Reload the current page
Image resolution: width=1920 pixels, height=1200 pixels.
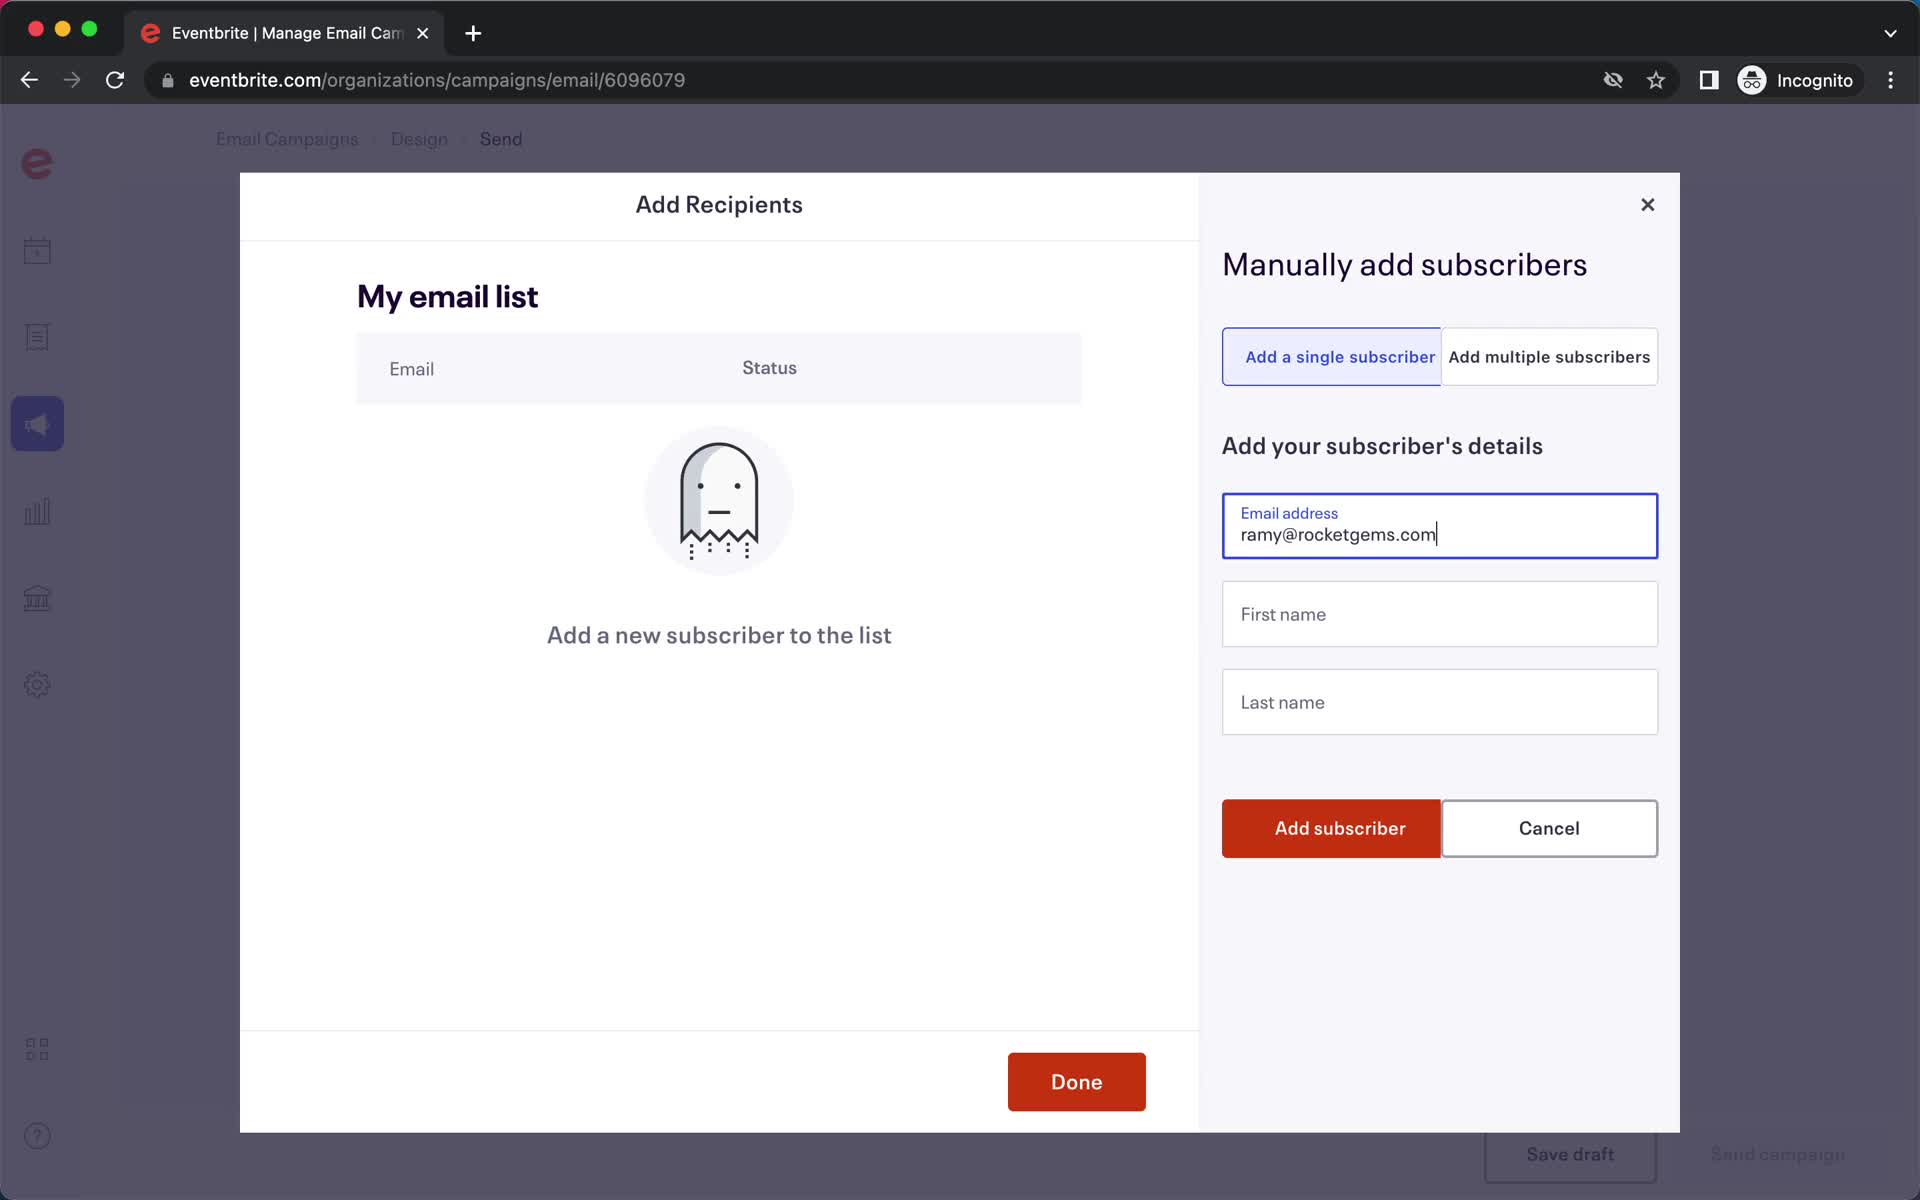(x=115, y=80)
